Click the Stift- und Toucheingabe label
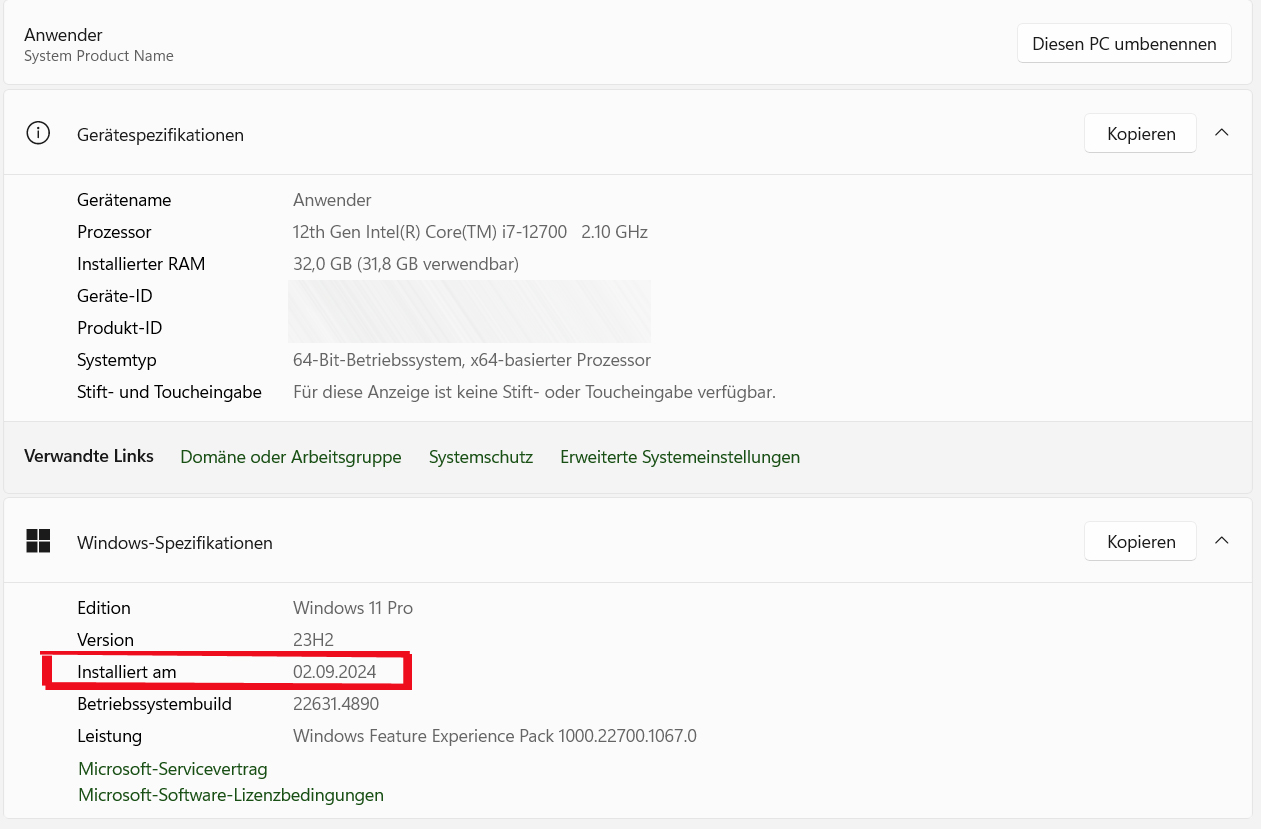 pyautogui.click(x=169, y=392)
